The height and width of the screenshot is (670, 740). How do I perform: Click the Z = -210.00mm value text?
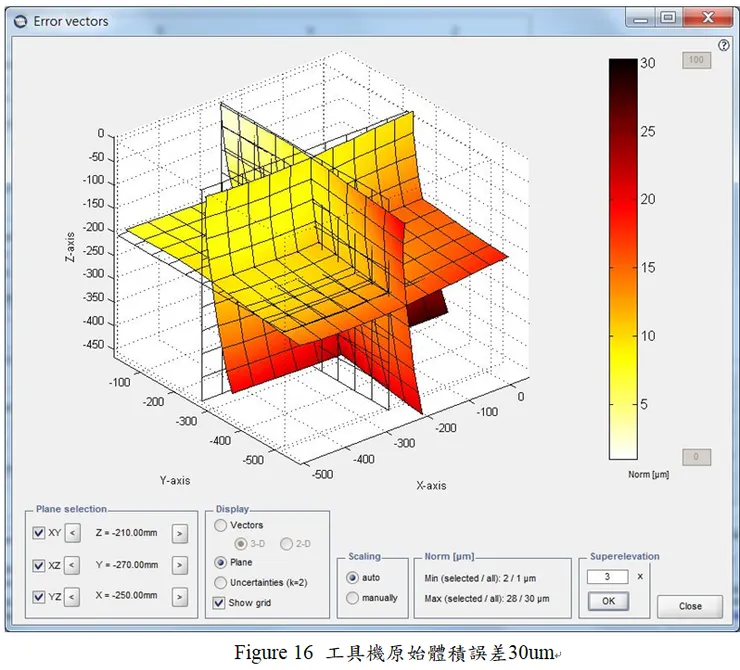pos(126,533)
